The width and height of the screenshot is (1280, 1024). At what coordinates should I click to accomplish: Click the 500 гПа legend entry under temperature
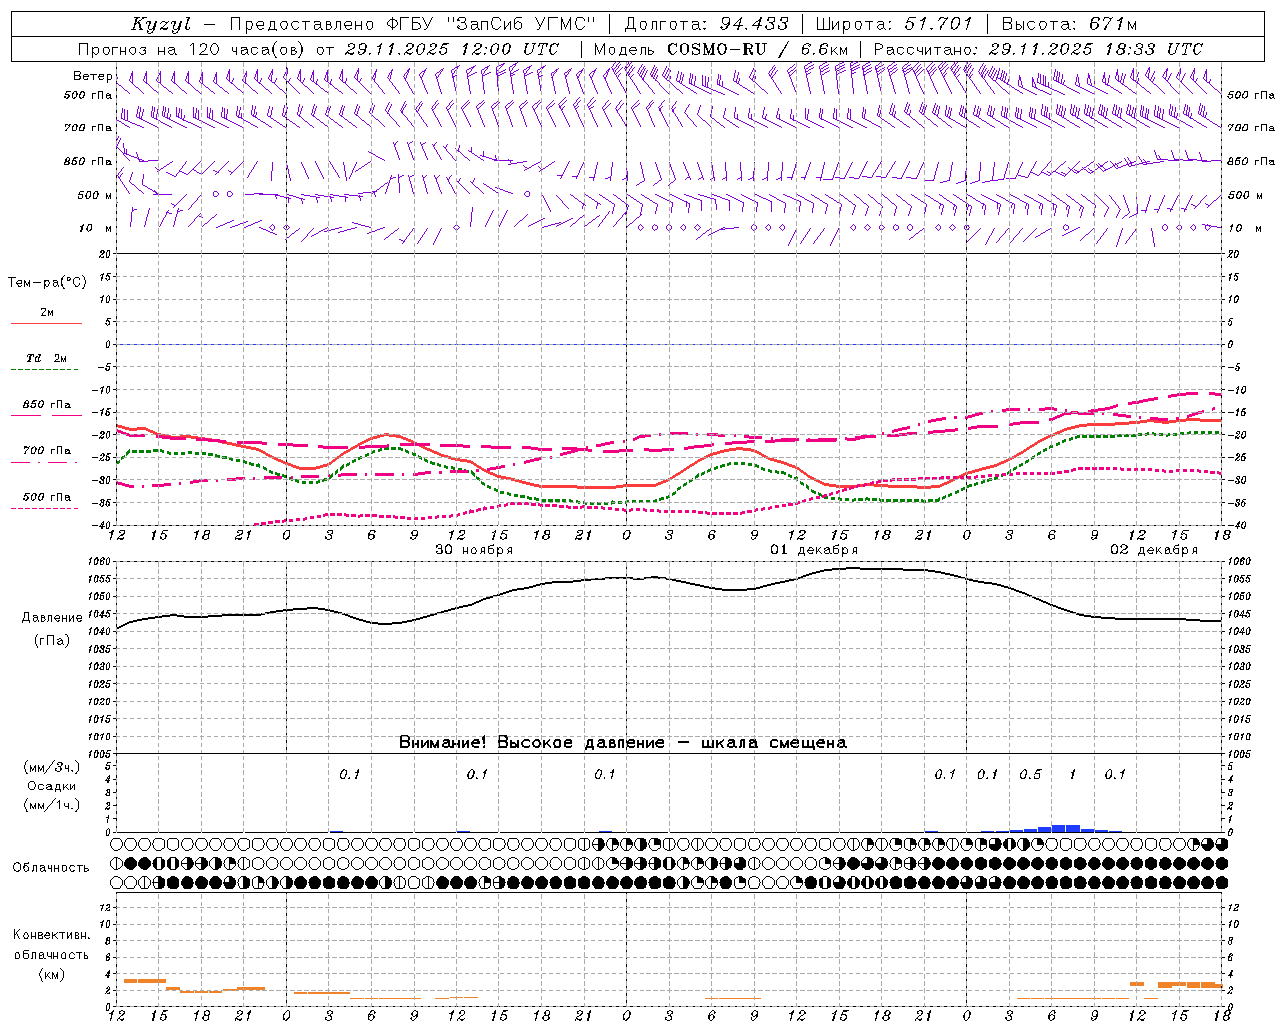click(46, 497)
